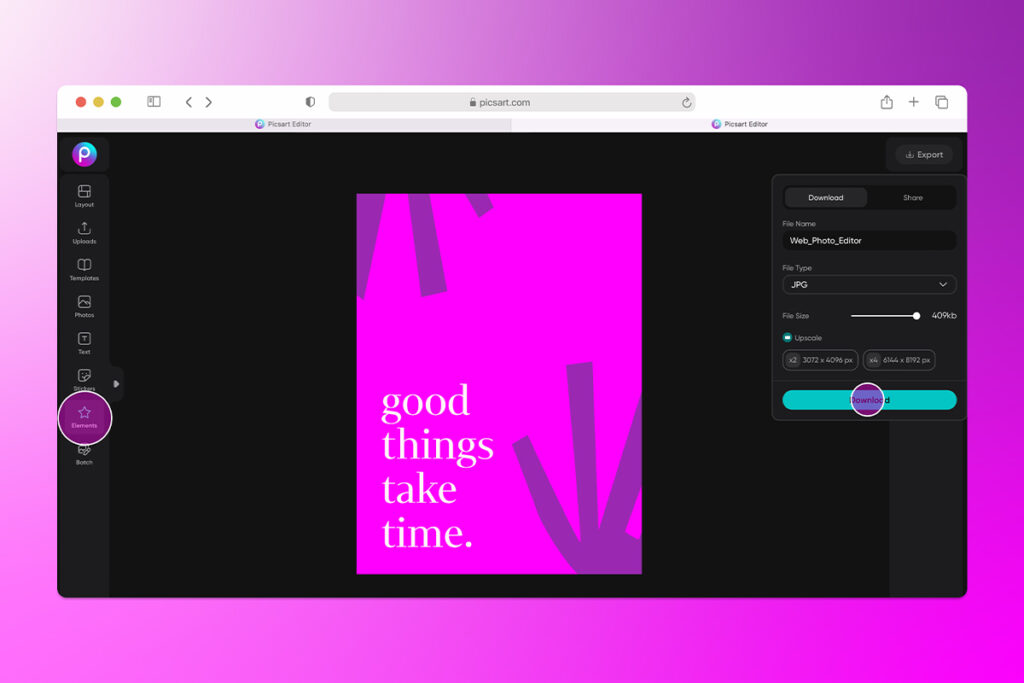Click the Export button
This screenshot has height=683, width=1024.
[x=924, y=154]
